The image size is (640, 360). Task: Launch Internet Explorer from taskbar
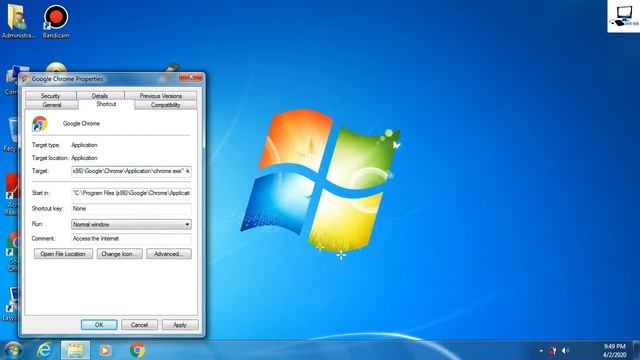point(44,350)
